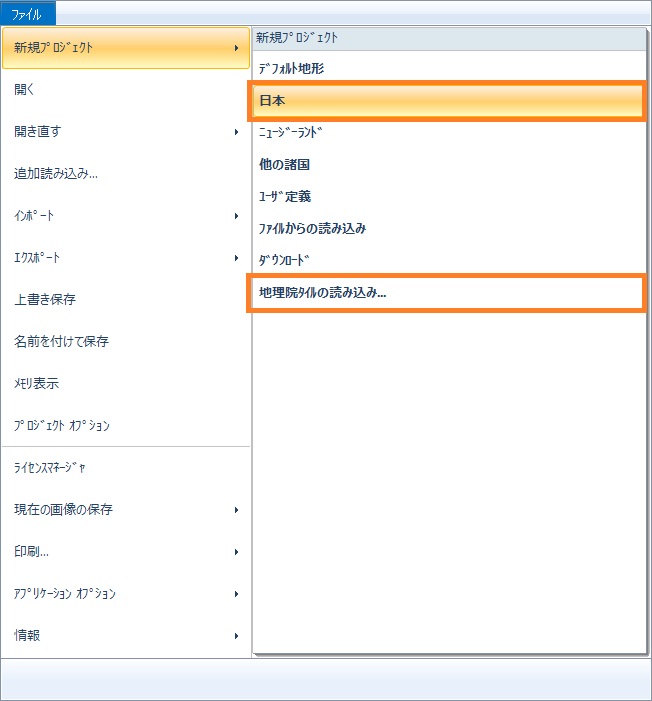The height and width of the screenshot is (701, 652).
Task: Expand the arrow beside アプリケーション オプション
Action: pyautogui.click(x=237, y=594)
